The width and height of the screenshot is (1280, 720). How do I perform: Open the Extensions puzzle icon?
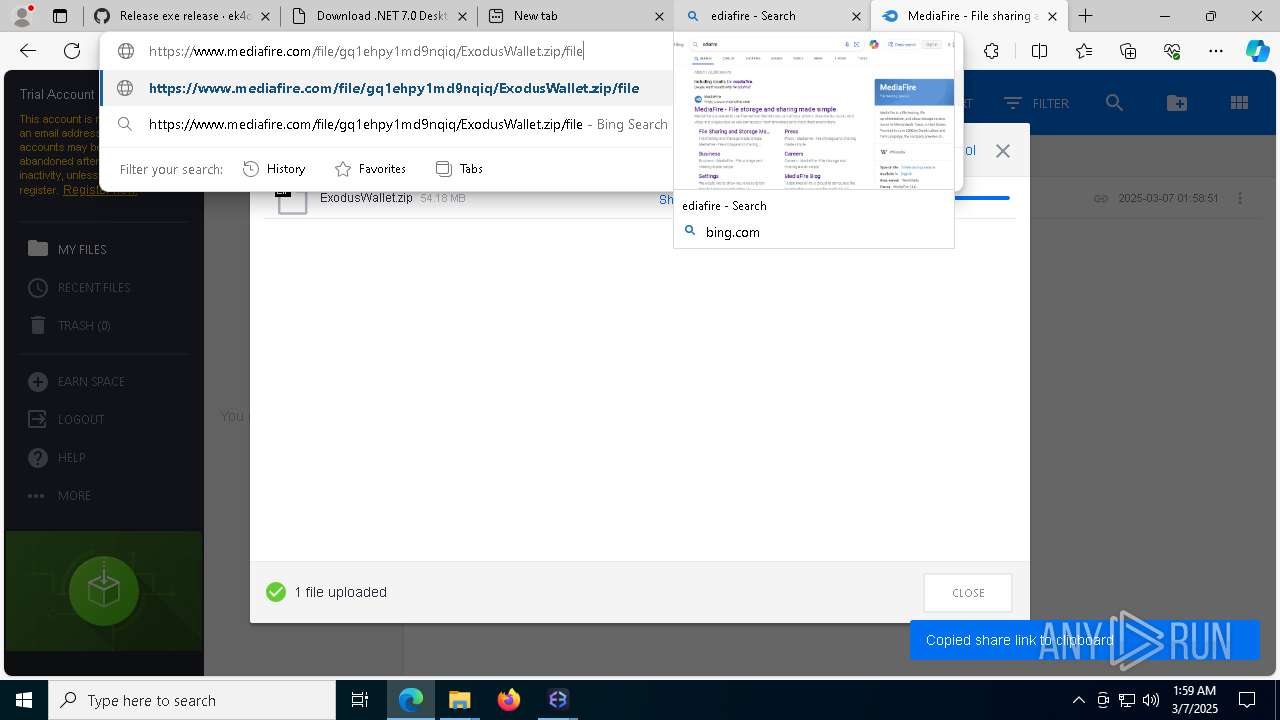[x=991, y=51]
